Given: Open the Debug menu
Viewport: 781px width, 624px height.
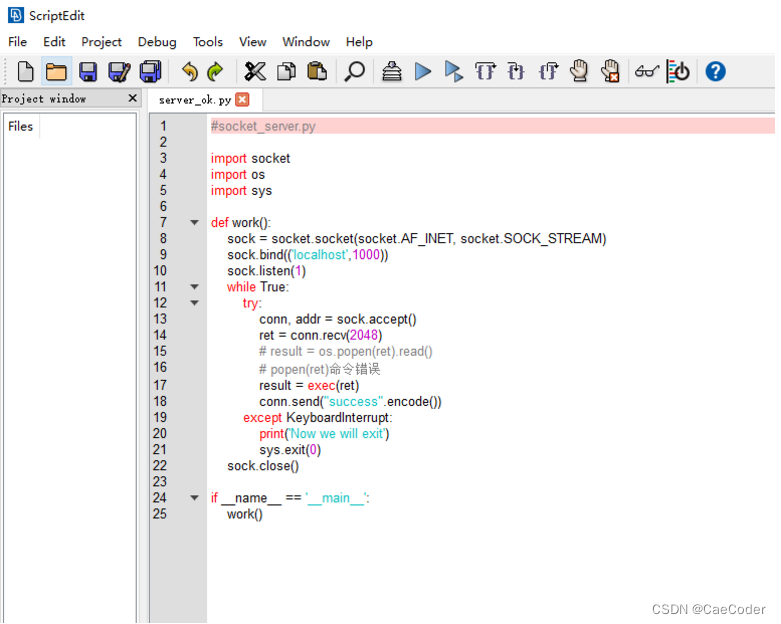Looking at the screenshot, I should pyautogui.click(x=157, y=42).
